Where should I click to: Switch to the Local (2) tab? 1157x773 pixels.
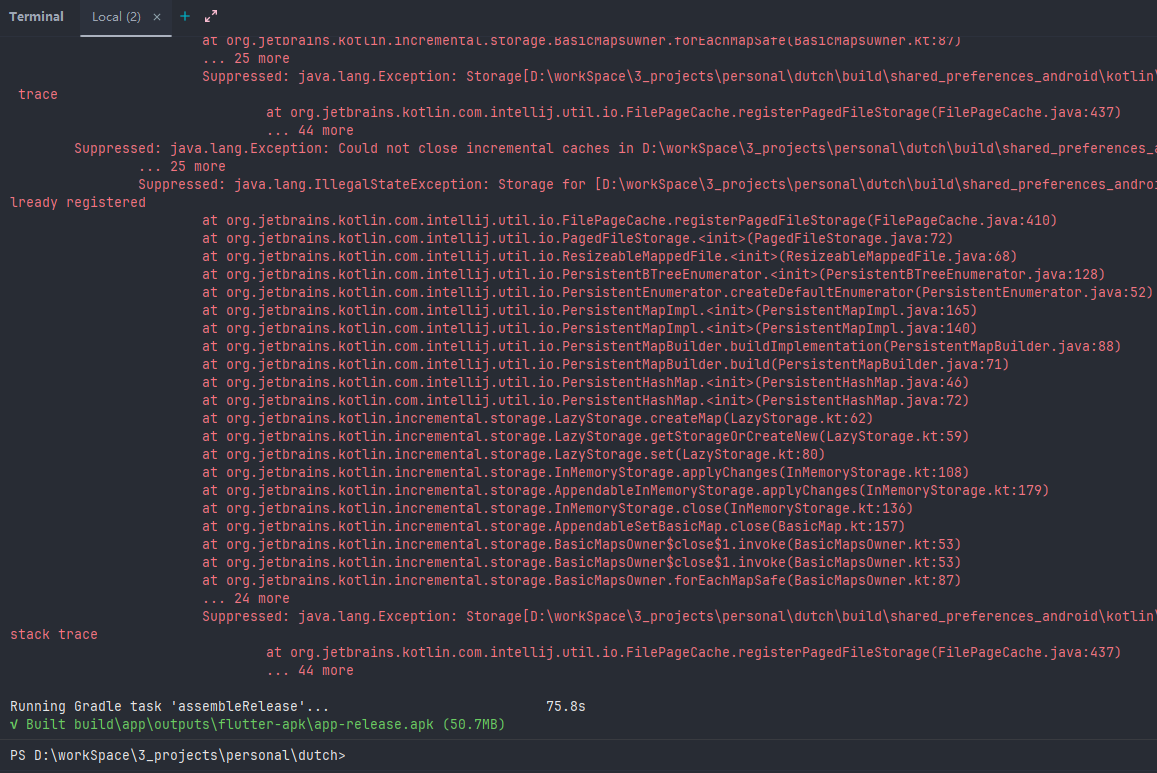pyautogui.click(x=115, y=17)
